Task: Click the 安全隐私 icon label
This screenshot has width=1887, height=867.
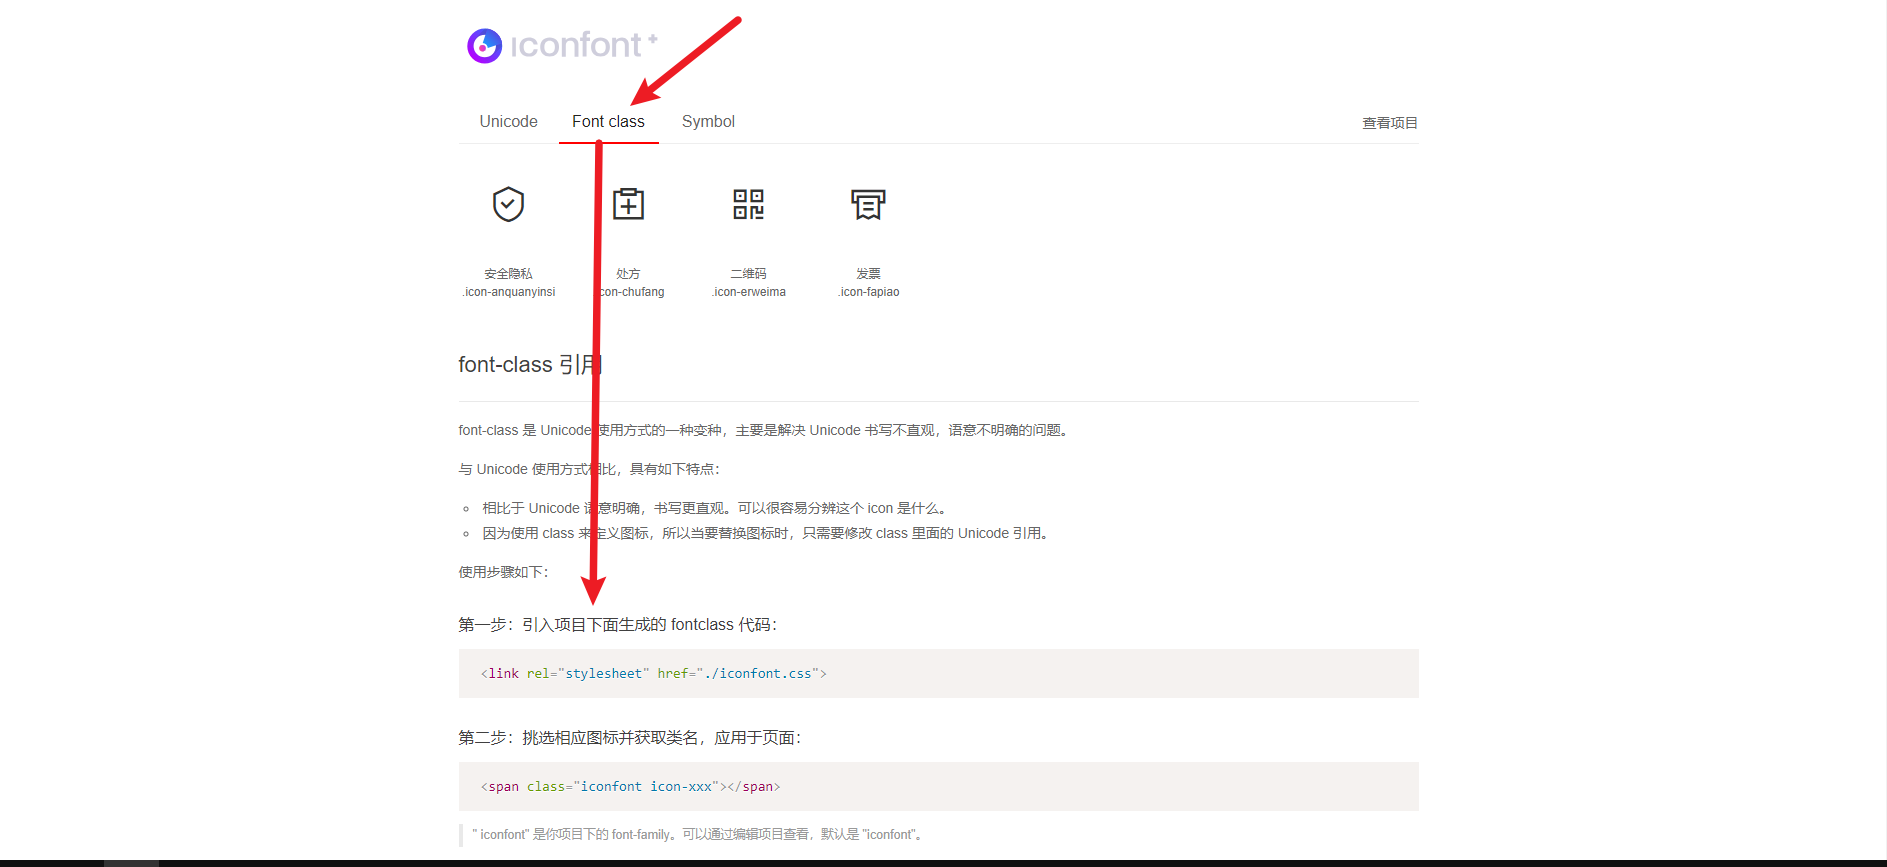Action: 508,273
